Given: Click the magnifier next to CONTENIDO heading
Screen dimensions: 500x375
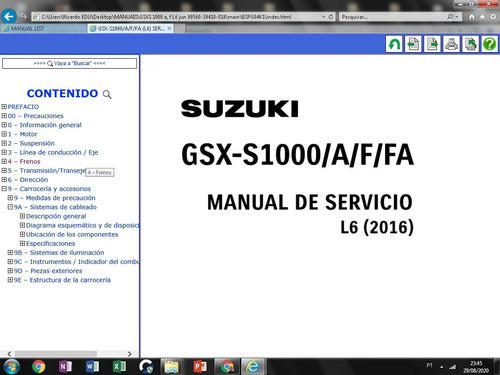Looking at the screenshot, I should pos(107,94).
